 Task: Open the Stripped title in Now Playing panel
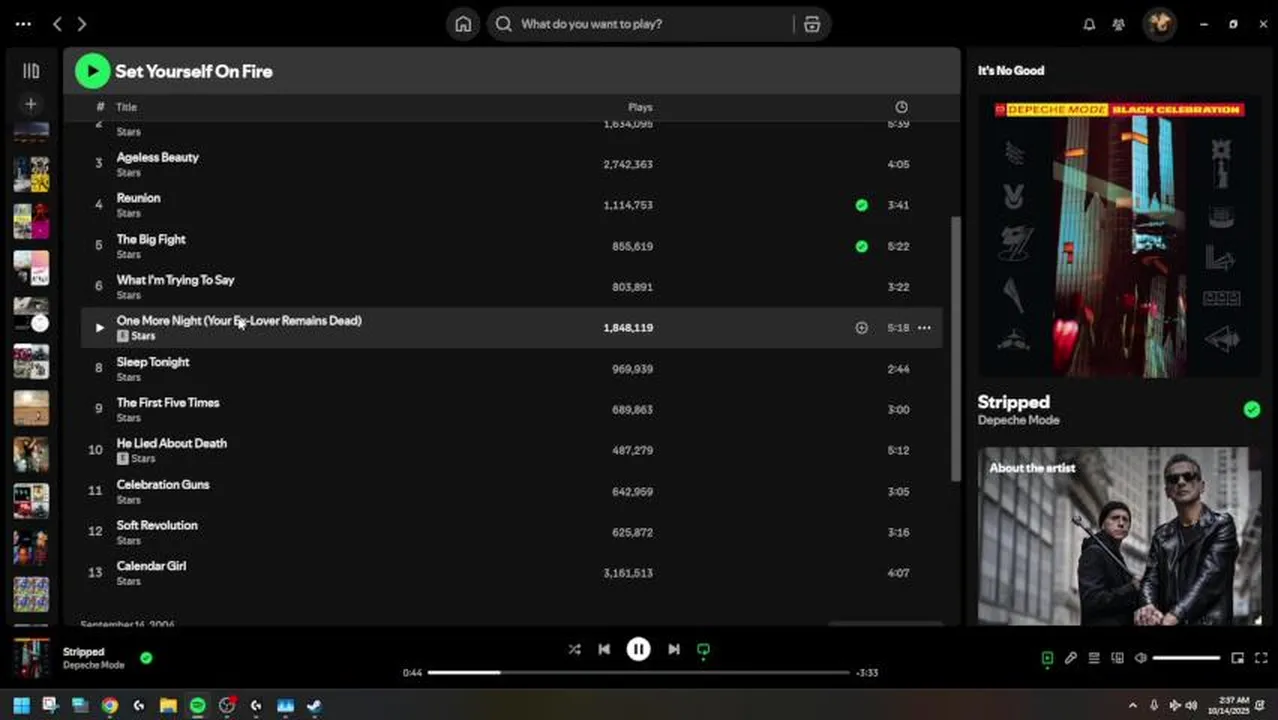click(1013, 402)
